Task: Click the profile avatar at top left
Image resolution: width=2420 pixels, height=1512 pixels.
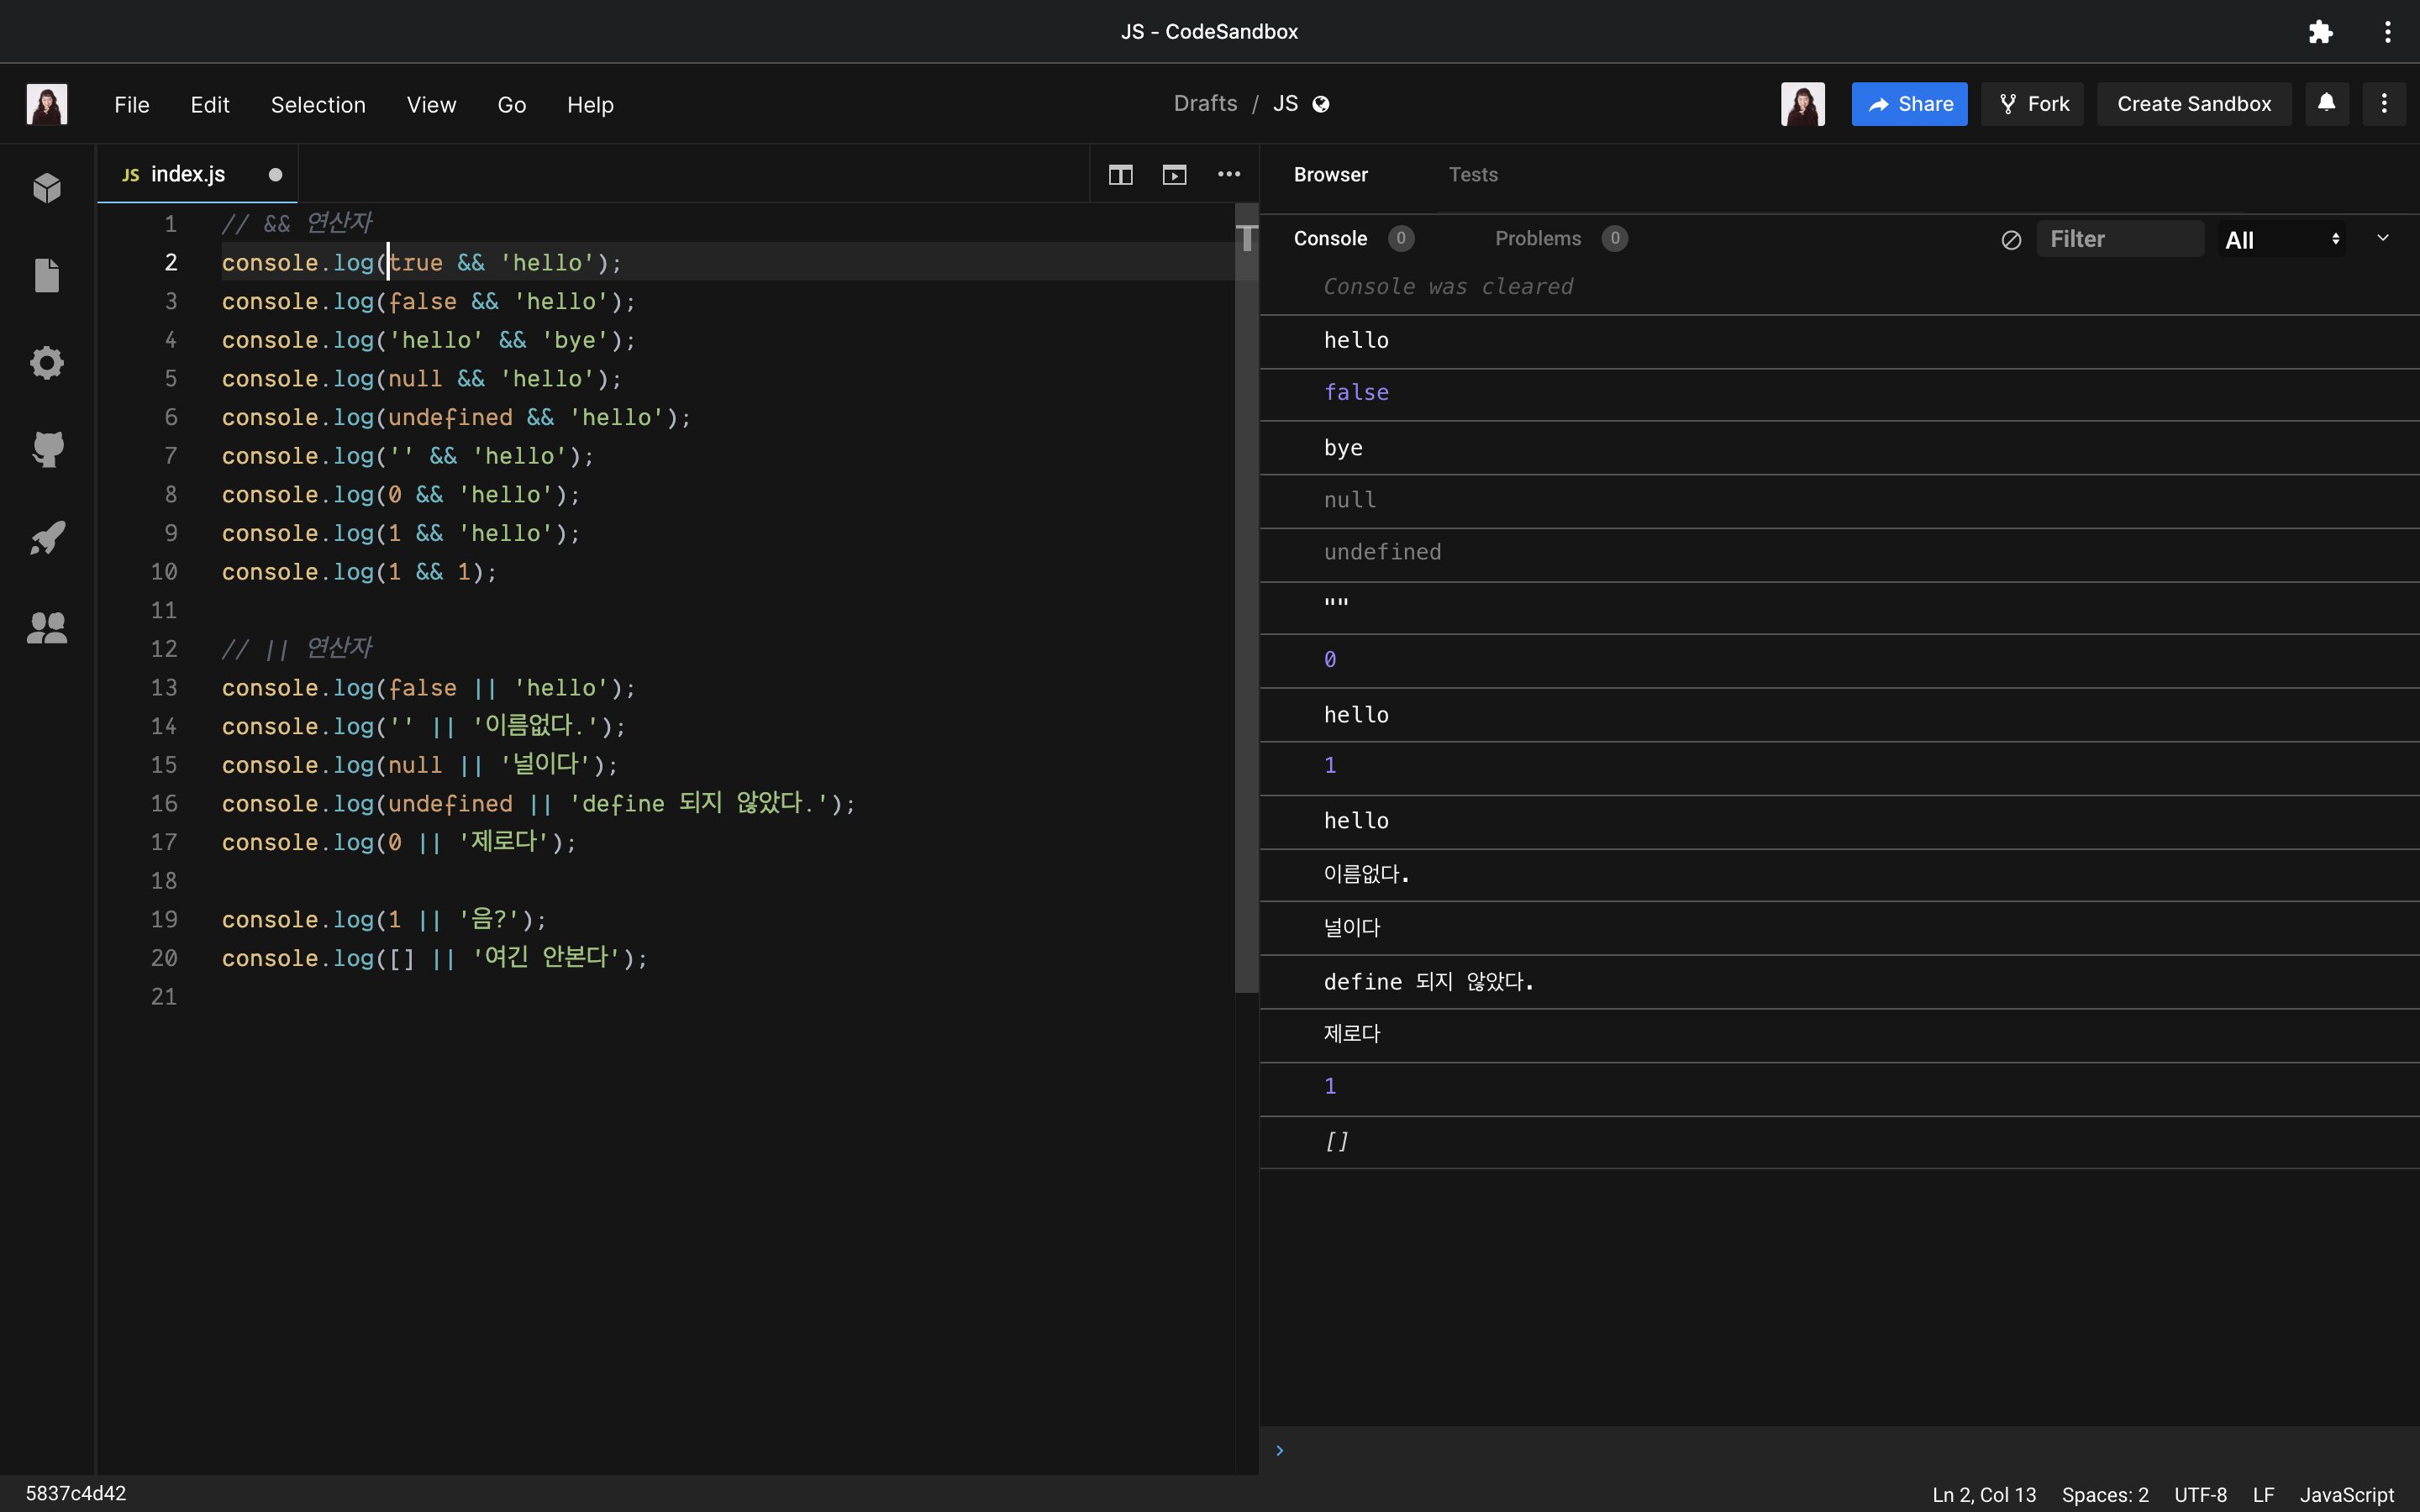Action: 47,104
